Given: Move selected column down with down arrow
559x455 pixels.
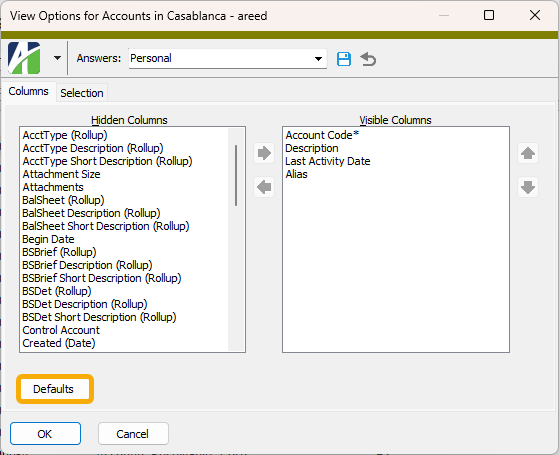Looking at the screenshot, I should pyautogui.click(x=528, y=187).
